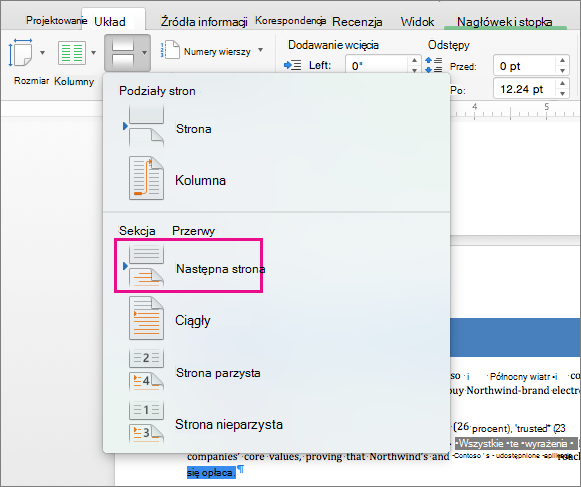Select Następna strona menu label
Screen dimensions: 581x487
pyautogui.click(x=220, y=269)
